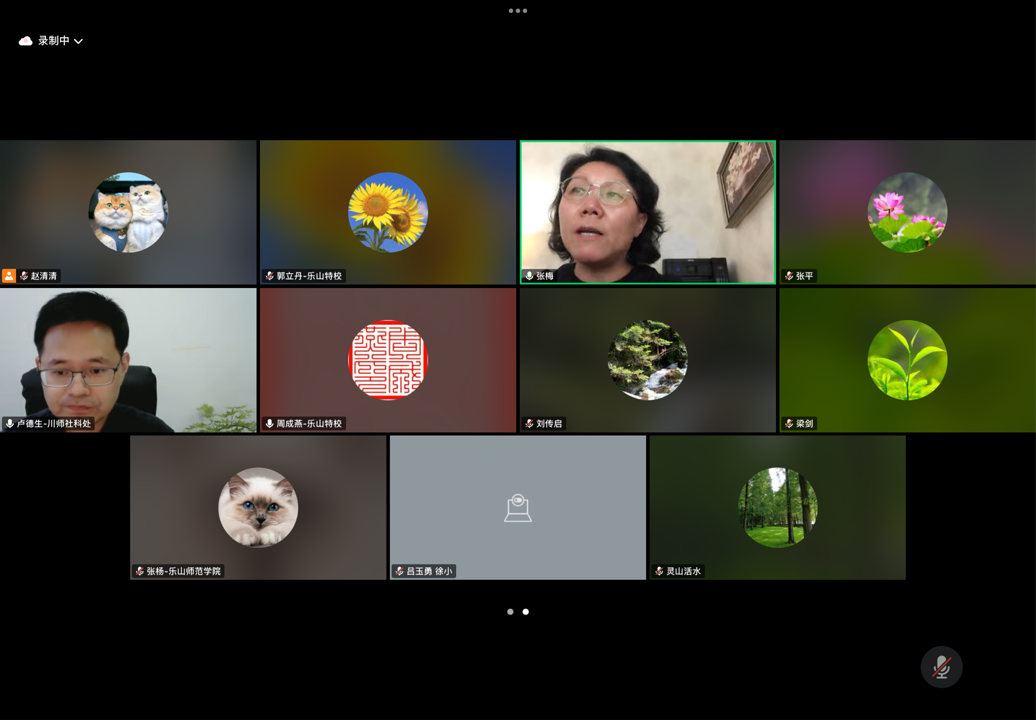Click the green sprout avatar of 梁剑
The width and height of the screenshot is (1036, 720).
pyautogui.click(x=907, y=360)
